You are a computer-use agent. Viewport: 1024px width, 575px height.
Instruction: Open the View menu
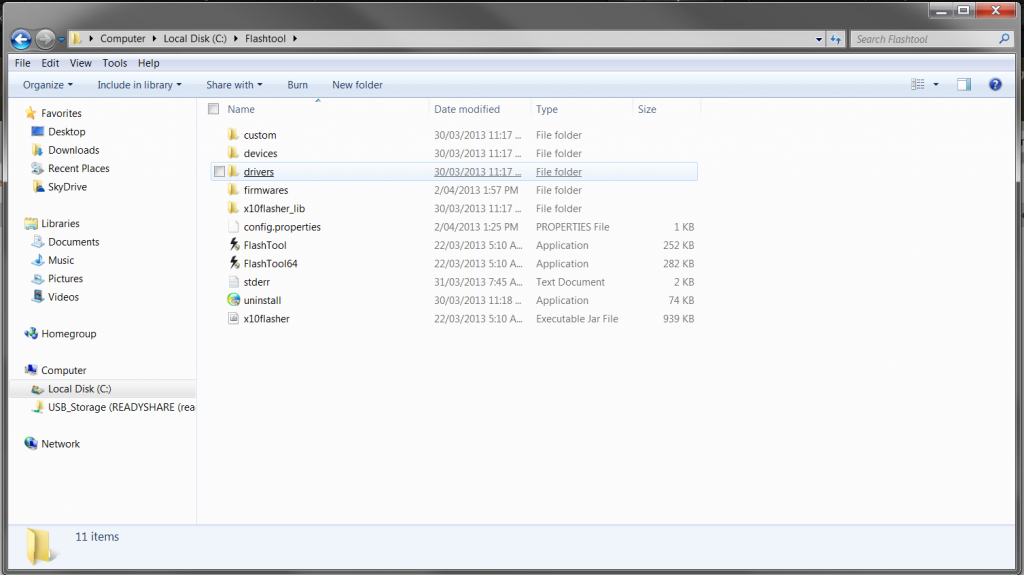click(x=80, y=63)
